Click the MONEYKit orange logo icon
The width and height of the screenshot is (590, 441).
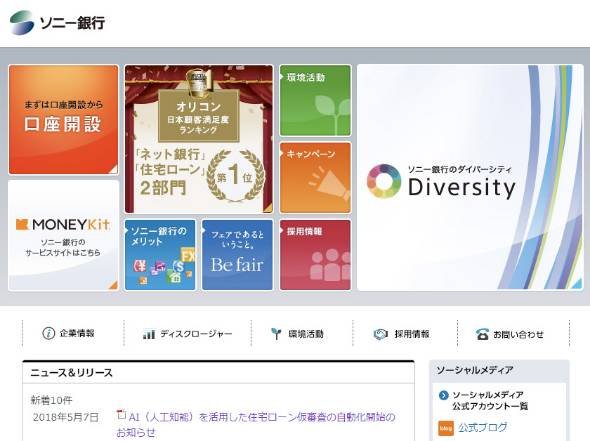point(22,224)
